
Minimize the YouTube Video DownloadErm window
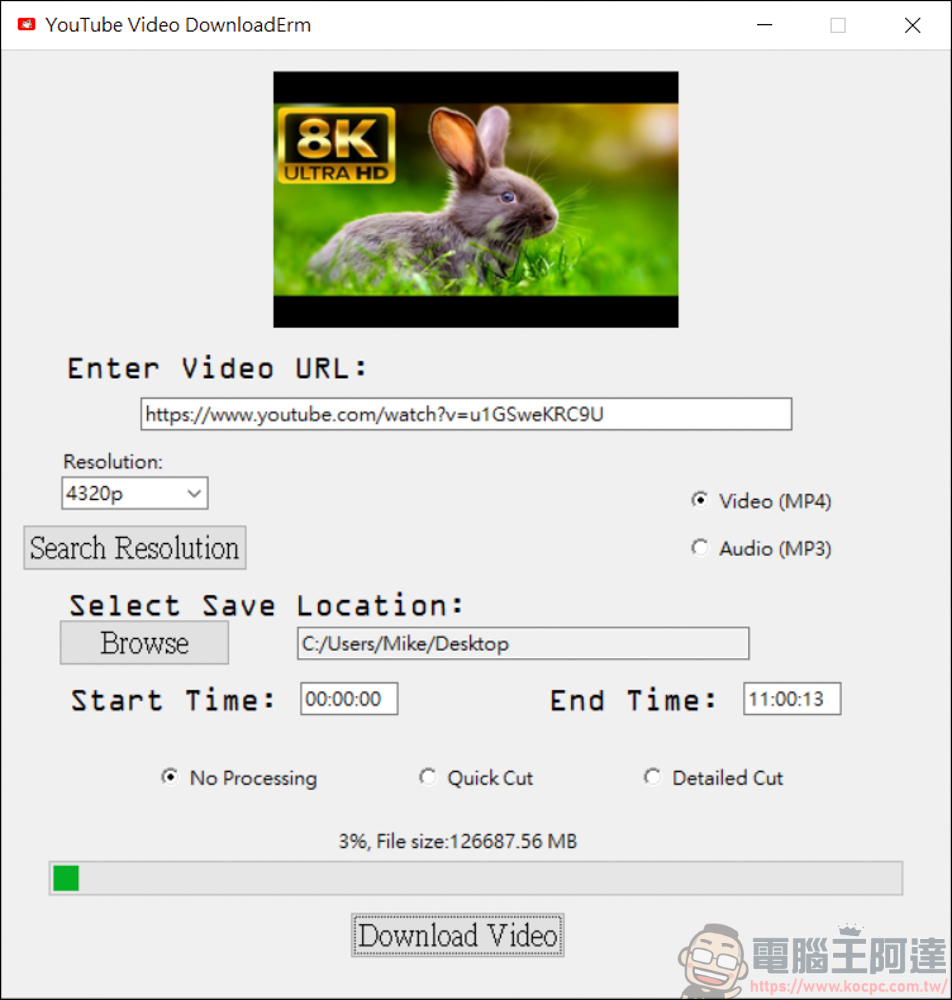[765, 25]
